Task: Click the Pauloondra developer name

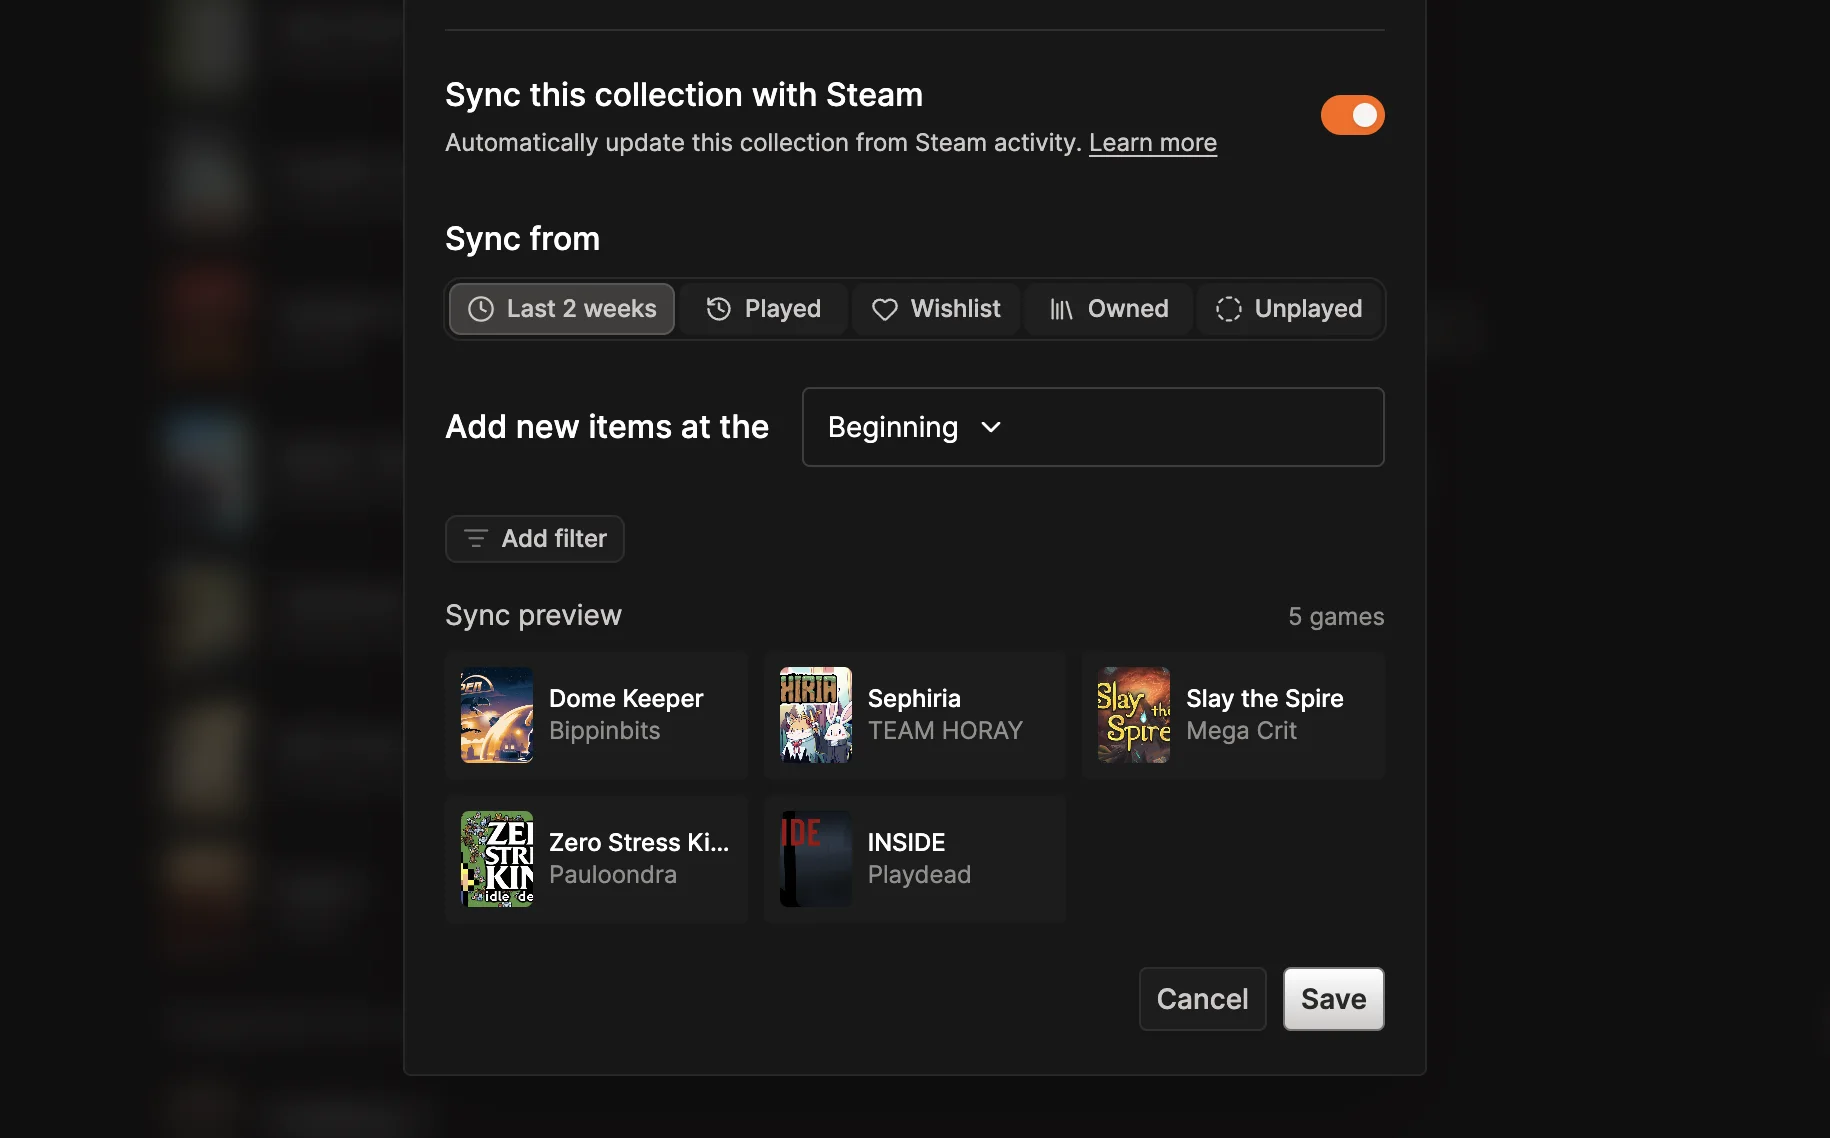Action: [613, 875]
